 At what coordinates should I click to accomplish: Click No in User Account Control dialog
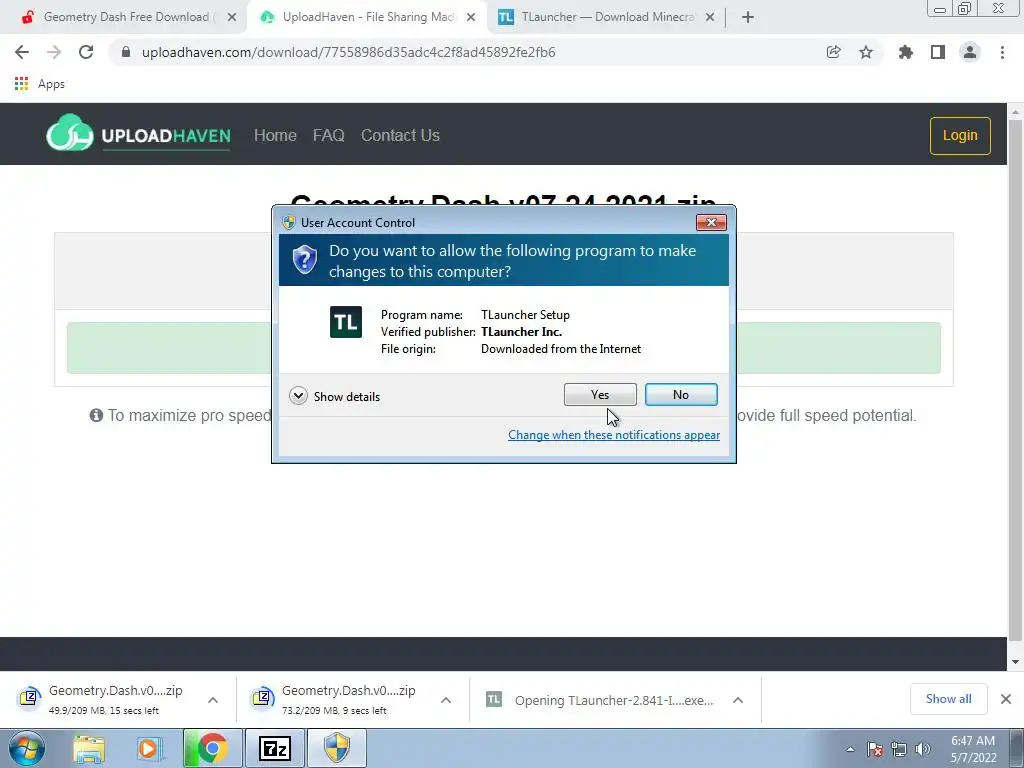tap(680, 394)
